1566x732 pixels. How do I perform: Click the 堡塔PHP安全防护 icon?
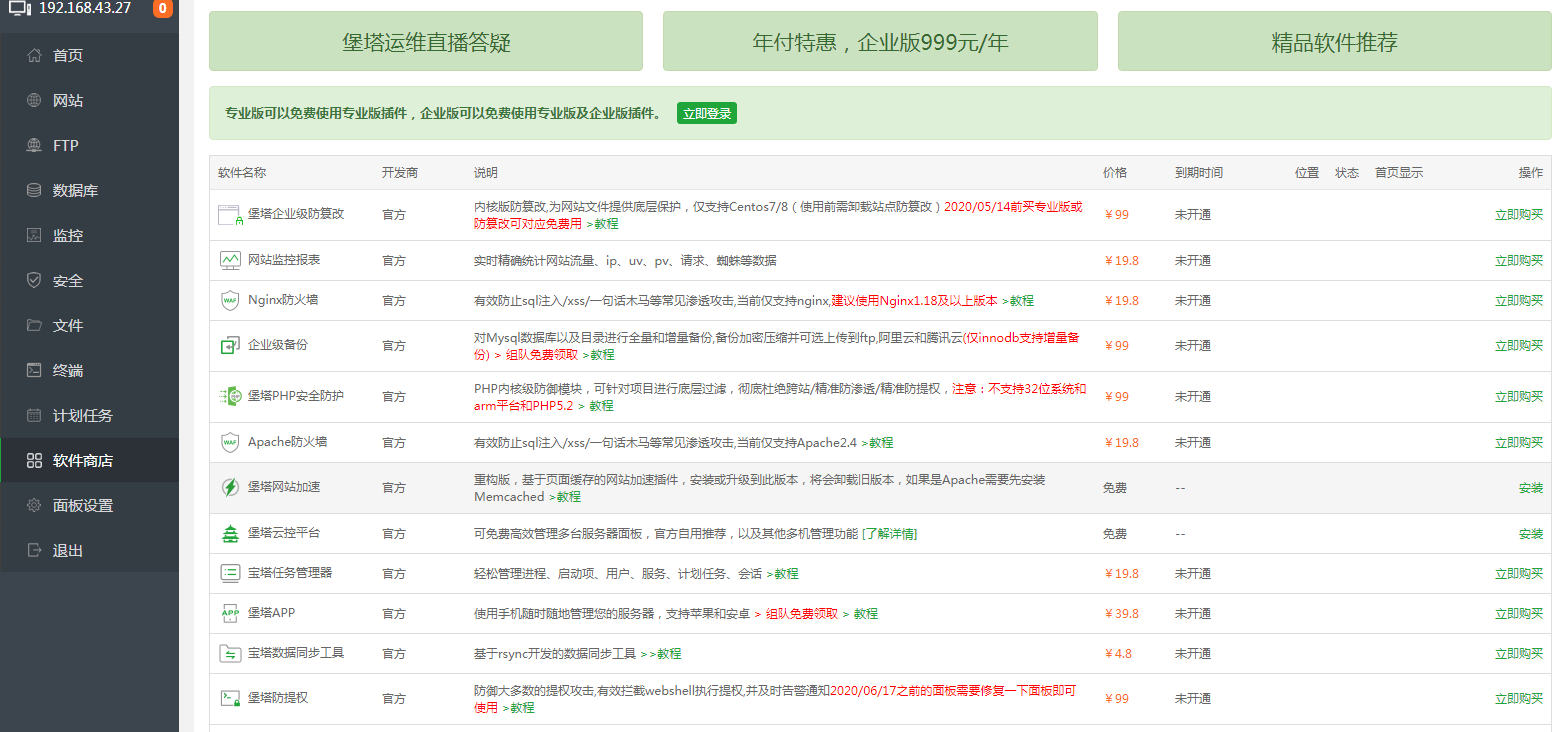pos(230,396)
